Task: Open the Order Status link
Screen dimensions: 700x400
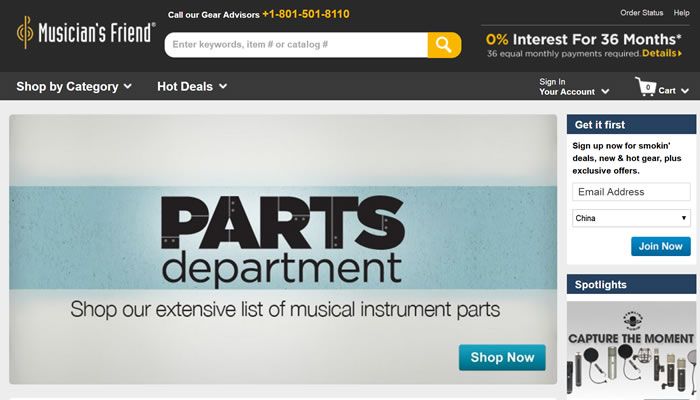Action: 641,13
